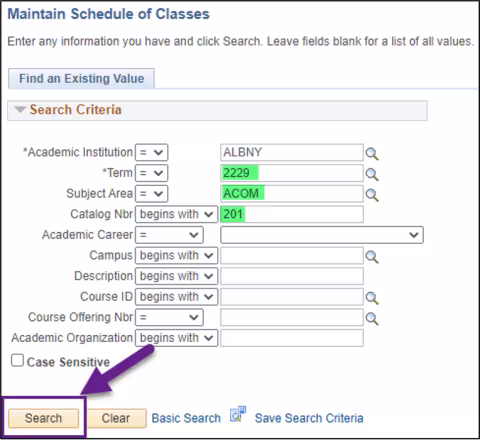Viewport: 480px width, 440px height.
Task: Click the empty Description input field
Action: point(292,276)
